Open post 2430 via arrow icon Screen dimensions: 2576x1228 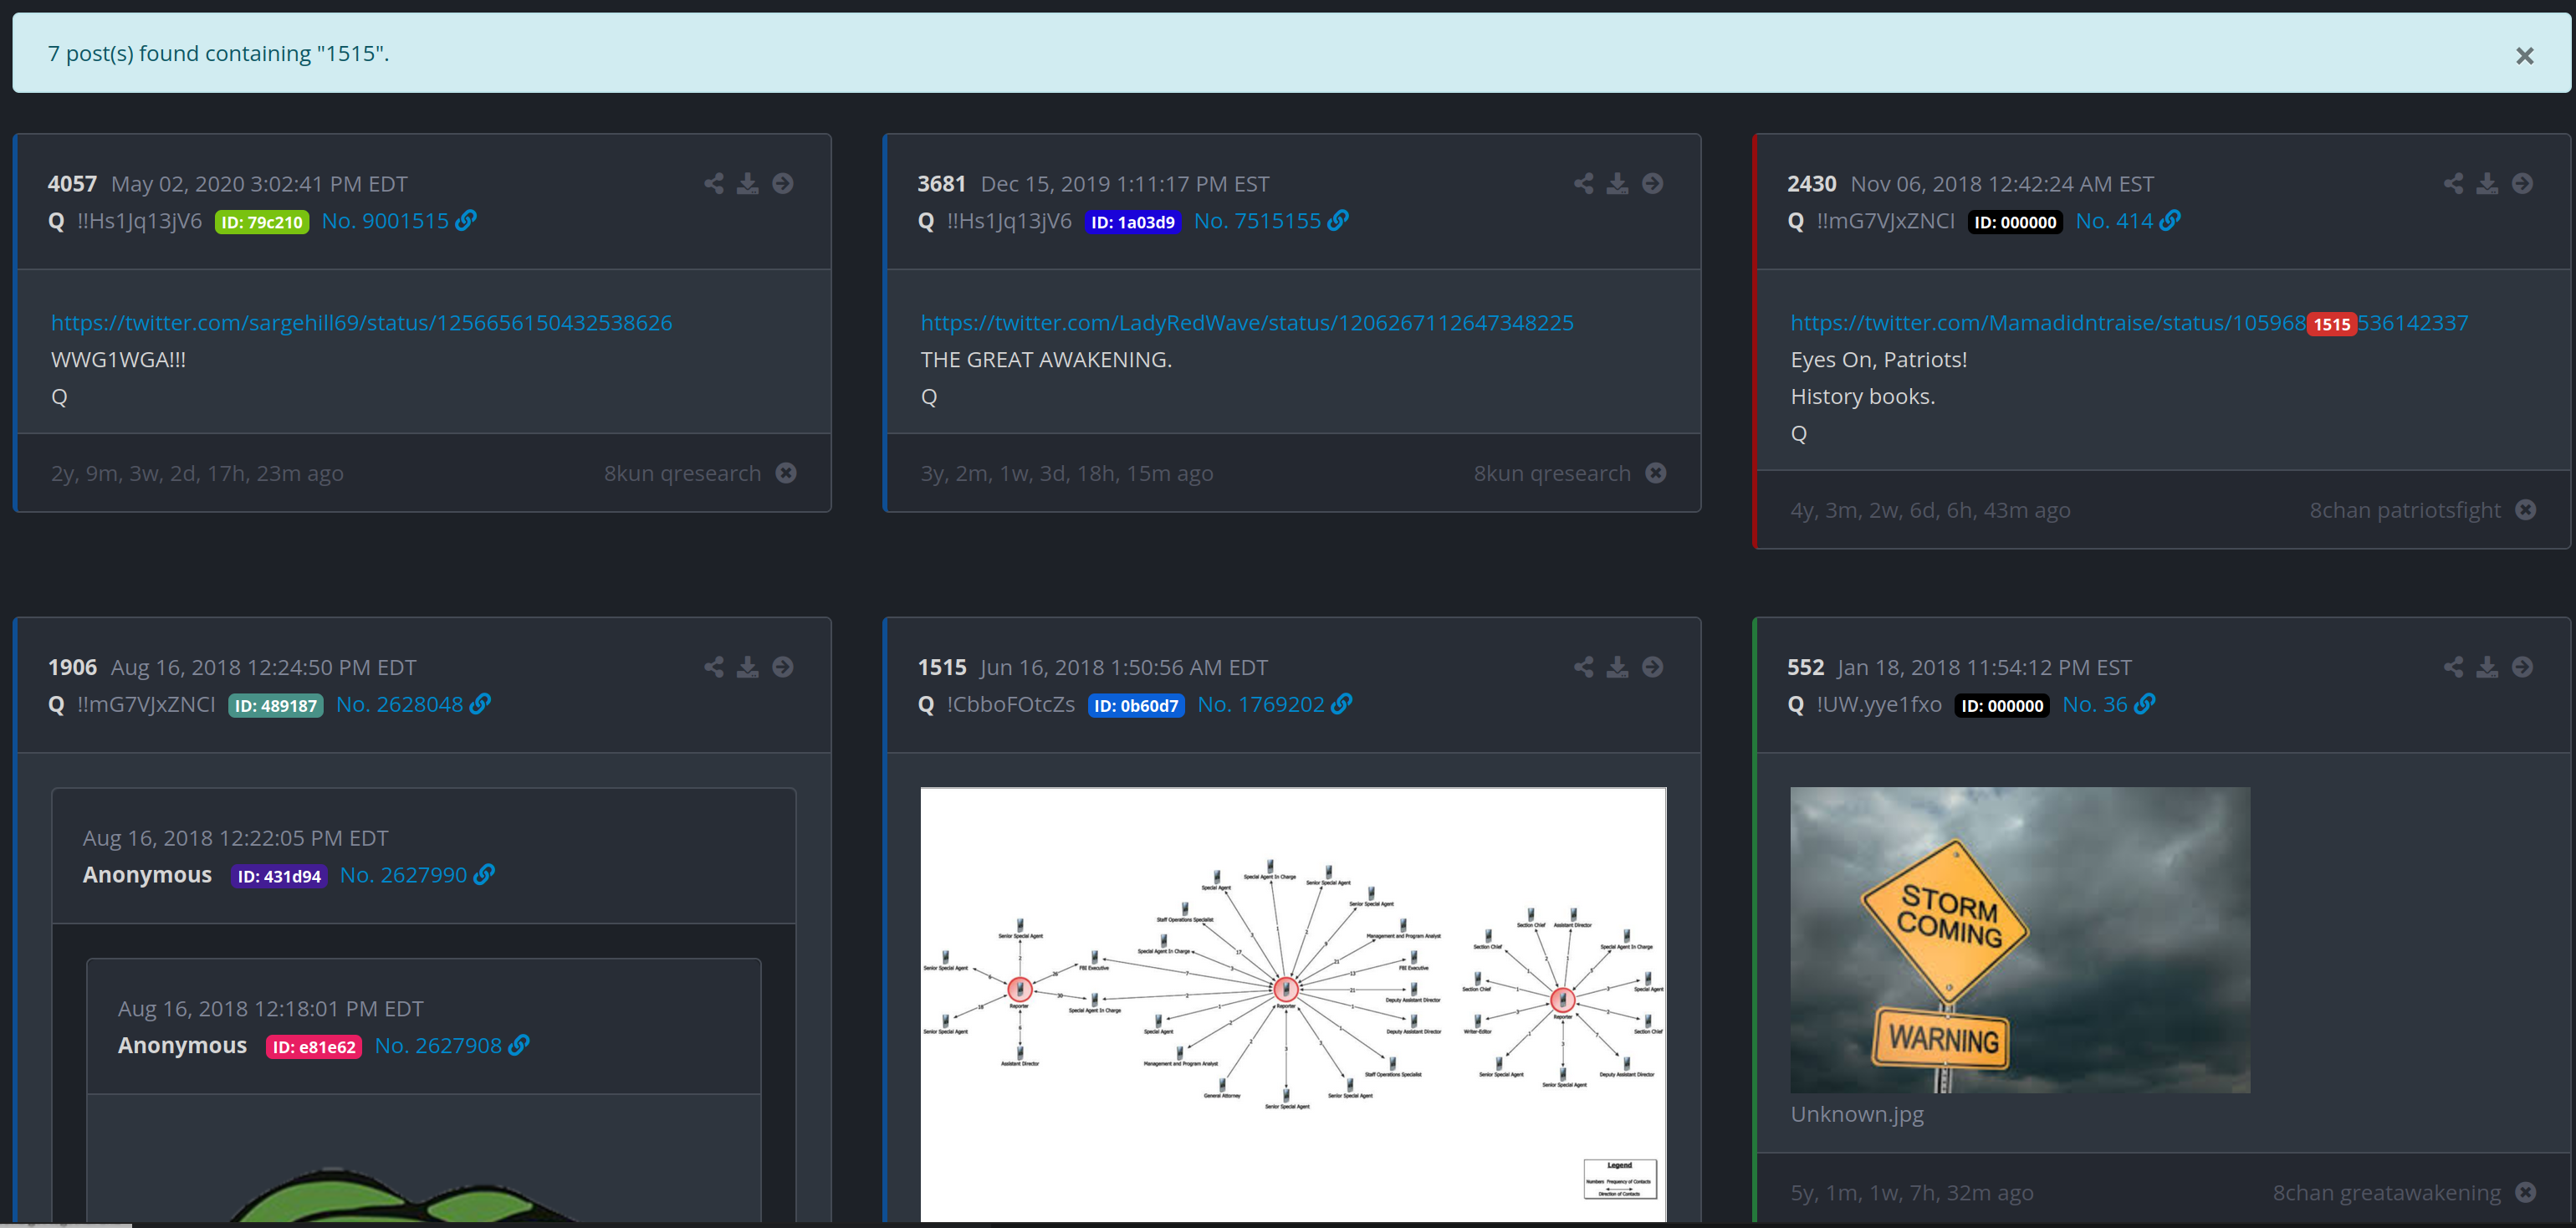[2523, 183]
